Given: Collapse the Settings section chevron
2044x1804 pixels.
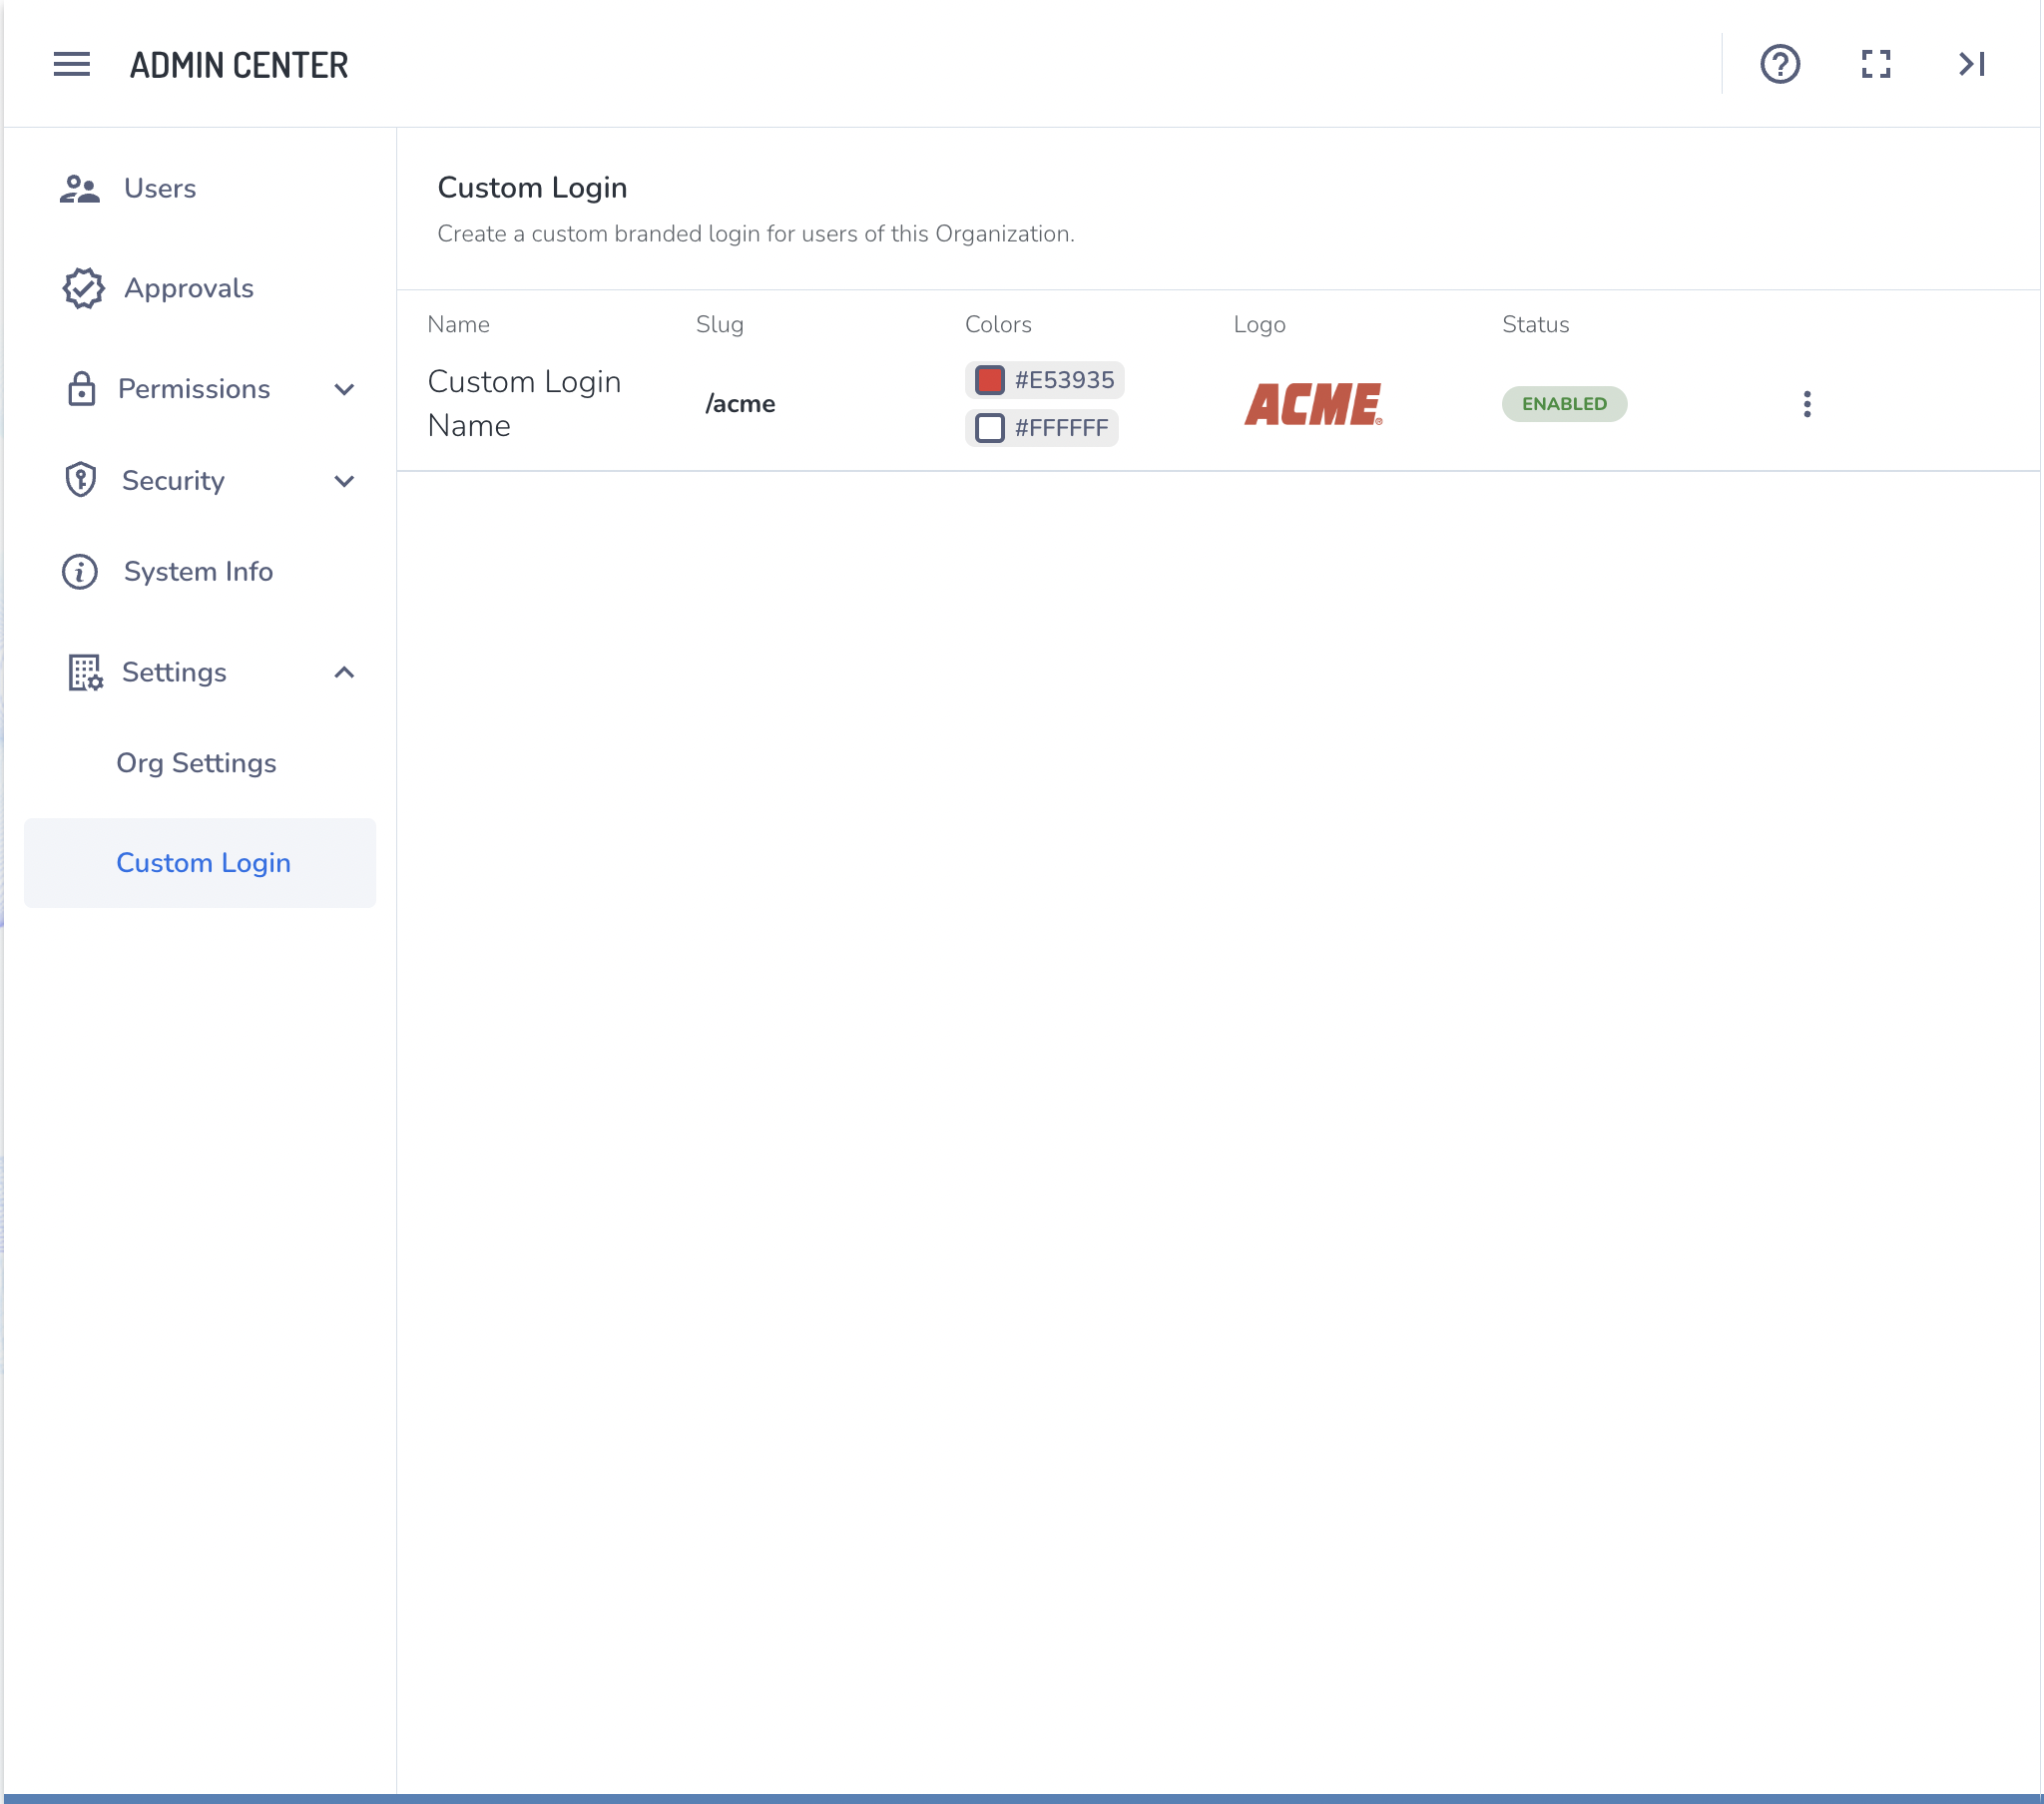Looking at the screenshot, I should pos(344,673).
